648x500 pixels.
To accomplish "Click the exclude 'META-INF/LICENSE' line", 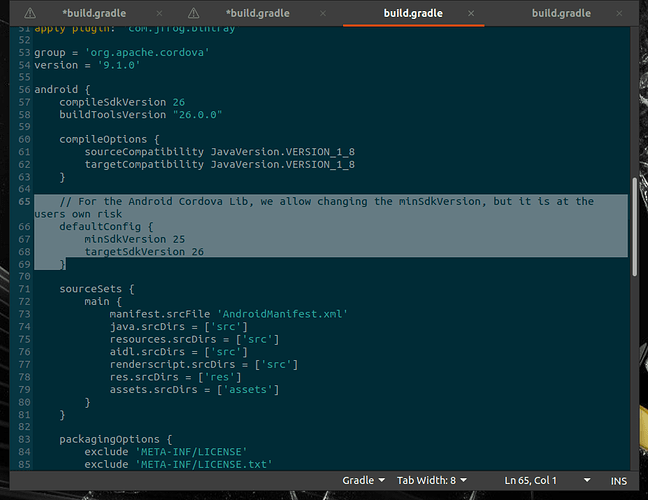I will 166,452.
